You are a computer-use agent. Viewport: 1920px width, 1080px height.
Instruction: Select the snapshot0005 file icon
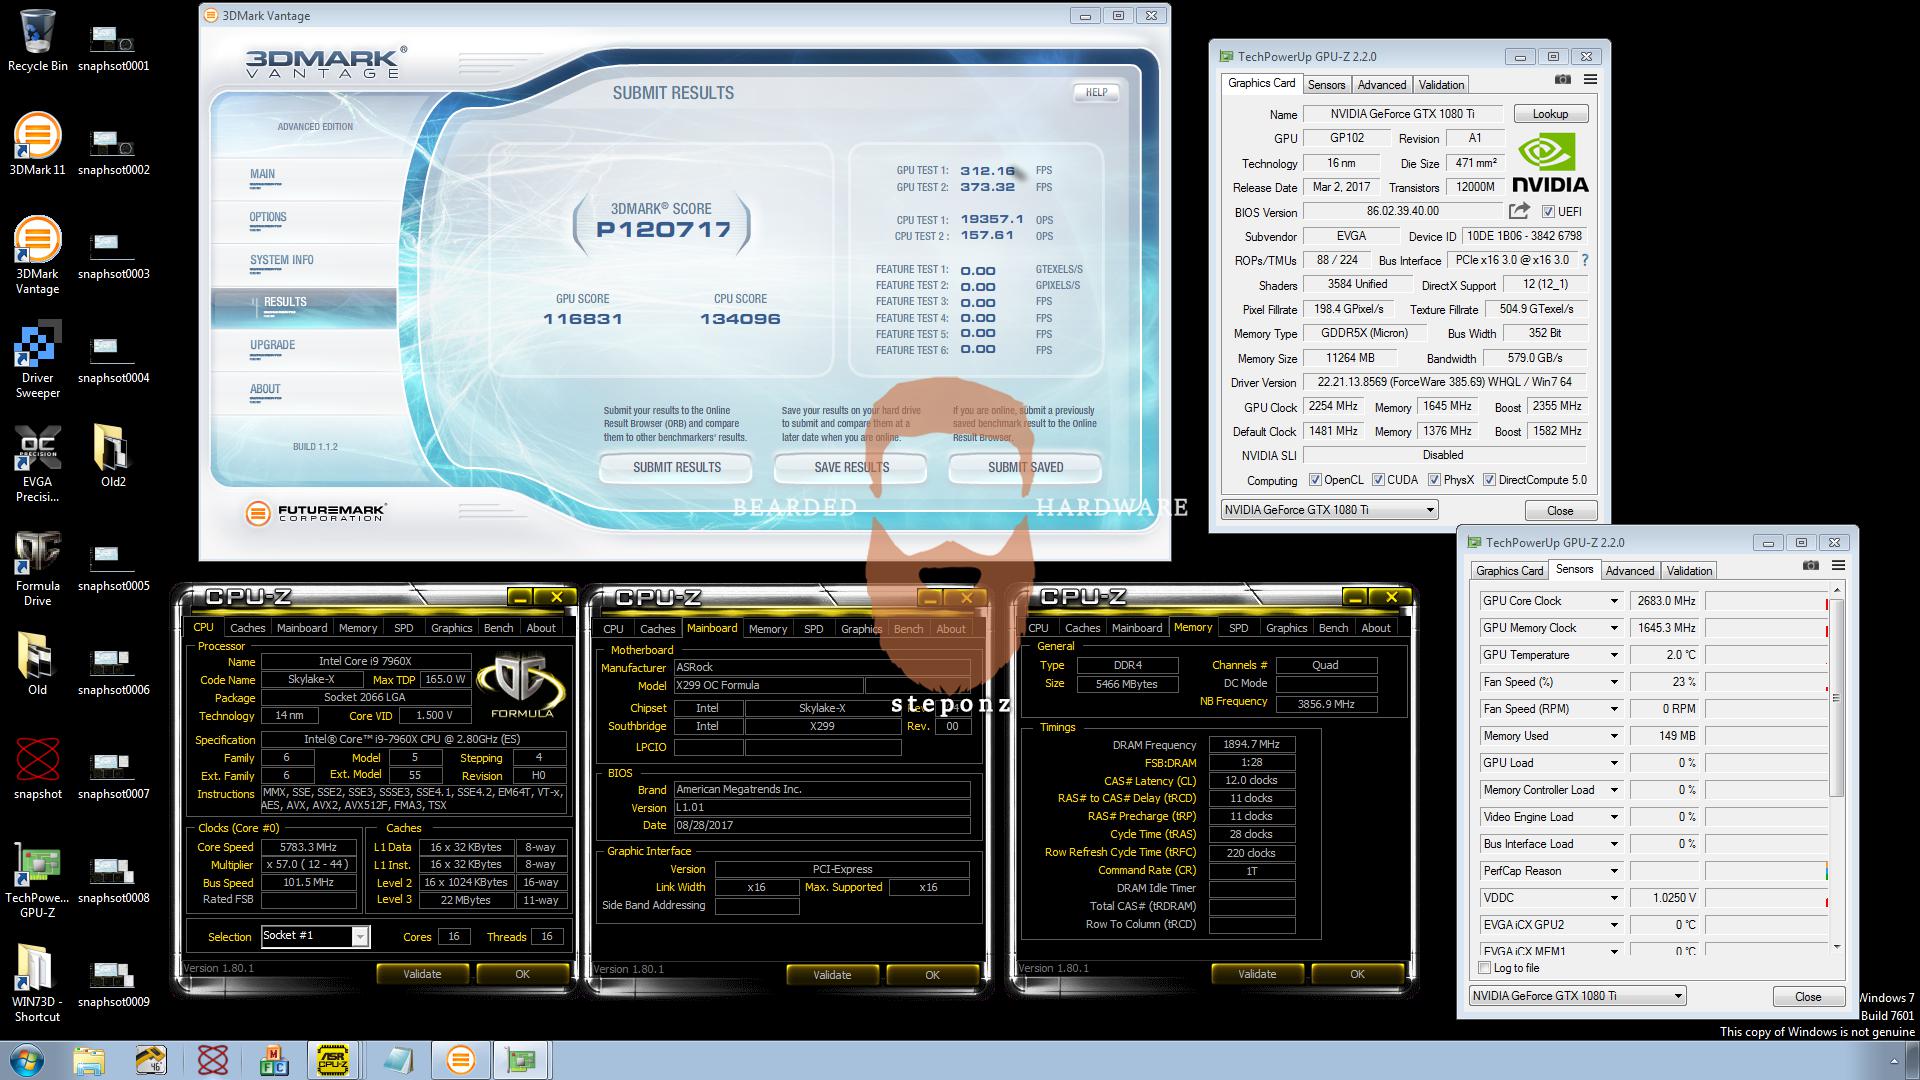coord(113,567)
